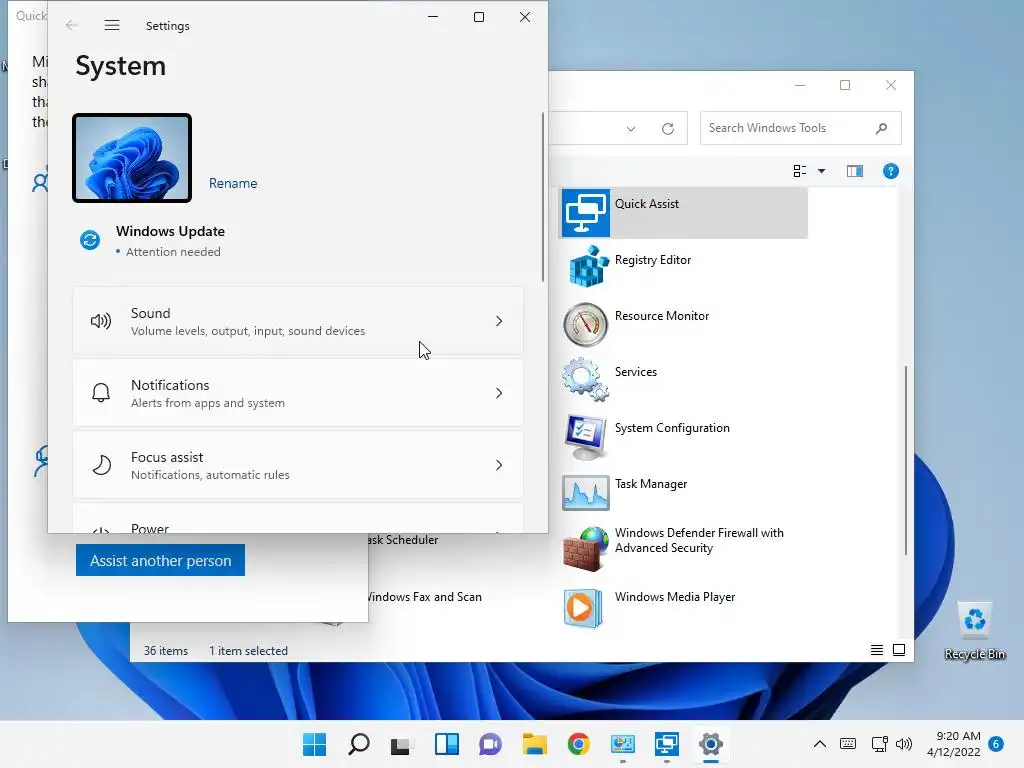This screenshot has height=768, width=1024.
Task: Select Windows Fax and Scan item
Action: [425, 597]
